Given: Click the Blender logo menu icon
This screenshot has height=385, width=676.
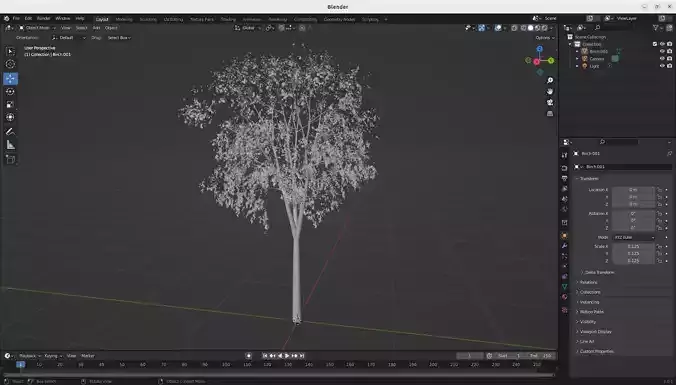Looking at the screenshot, I should (x=6, y=19).
